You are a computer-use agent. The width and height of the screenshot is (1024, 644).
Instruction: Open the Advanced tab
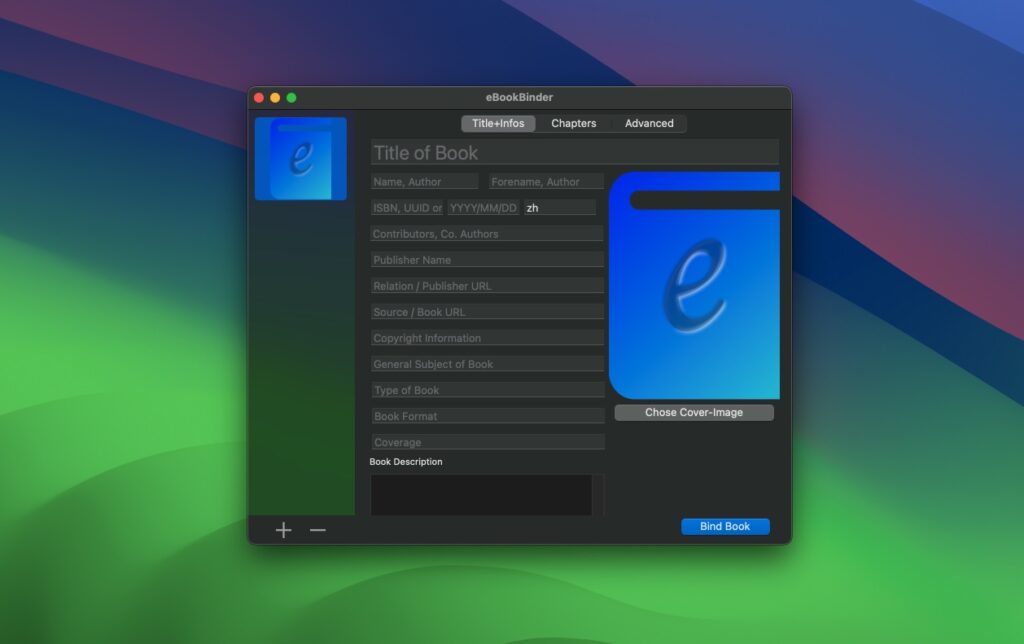(649, 123)
